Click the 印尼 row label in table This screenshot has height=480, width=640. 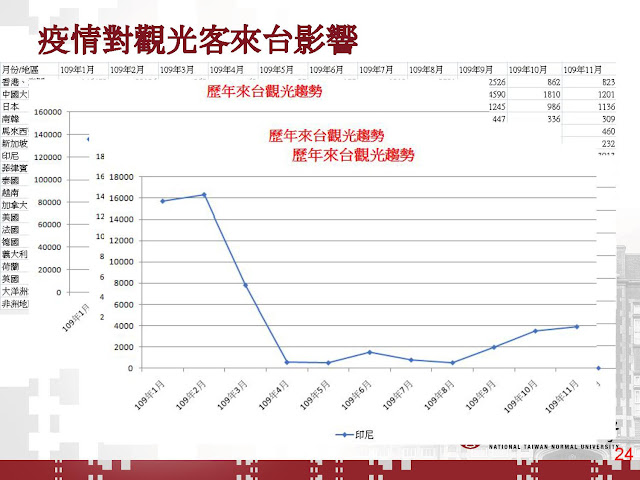11,156
